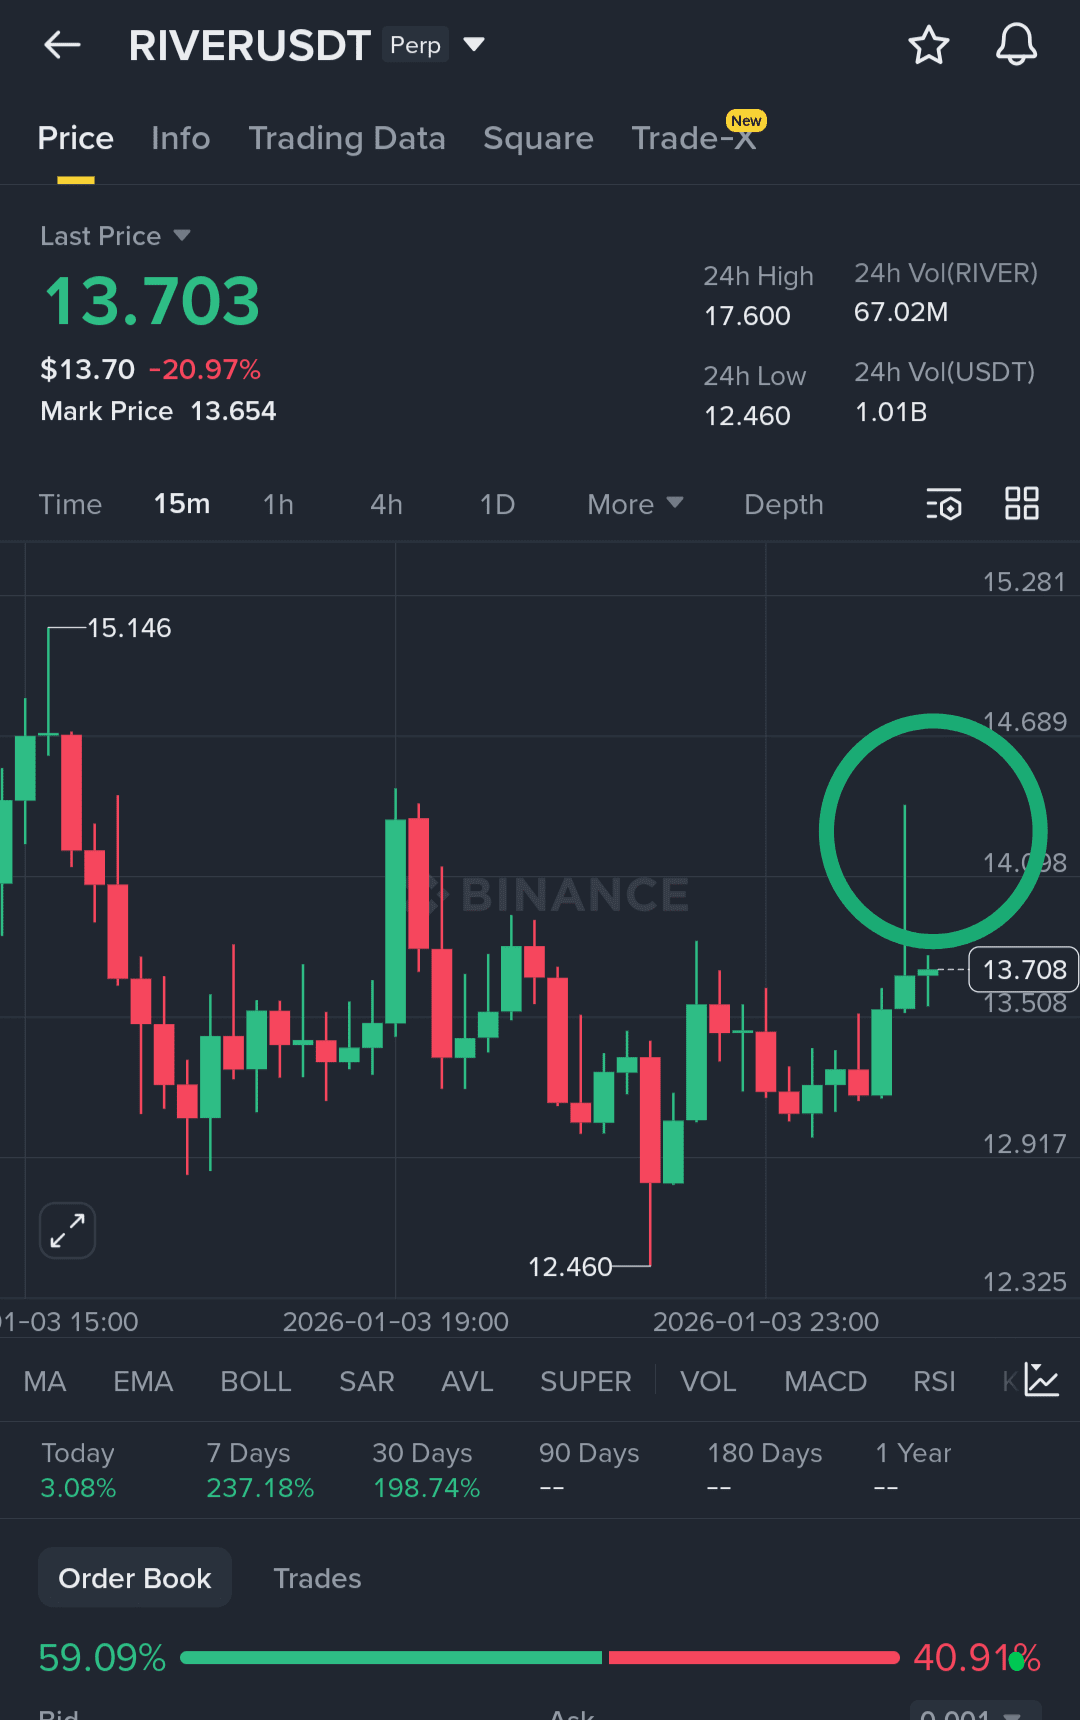1080x1720 pixels.
Task: Toggle the VOL sub-indicator
Action: coord(708,1381)
